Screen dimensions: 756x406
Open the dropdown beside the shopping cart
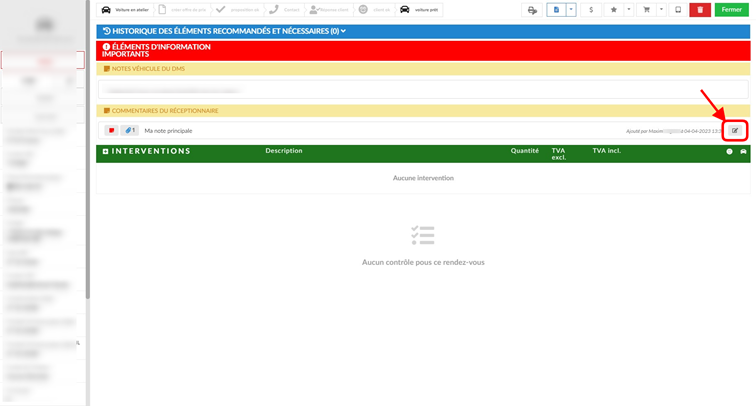point(662,10)
